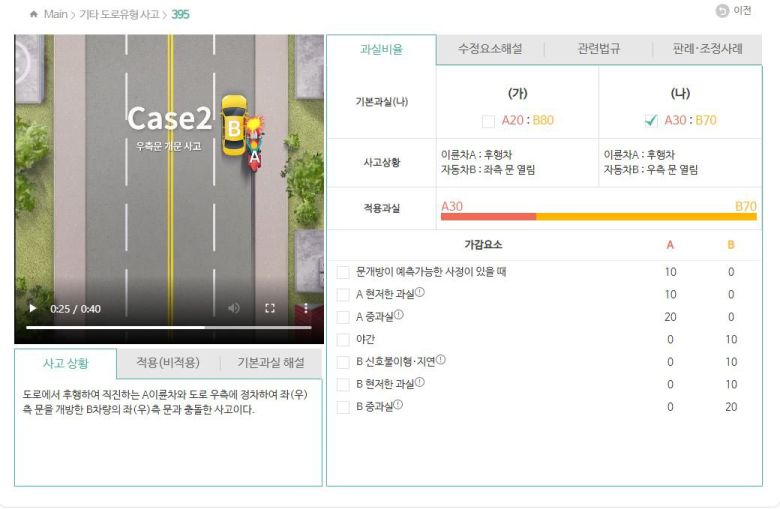Click breadcrumb item 395
This screenshot has height=509, width=780.
point(180,14)
